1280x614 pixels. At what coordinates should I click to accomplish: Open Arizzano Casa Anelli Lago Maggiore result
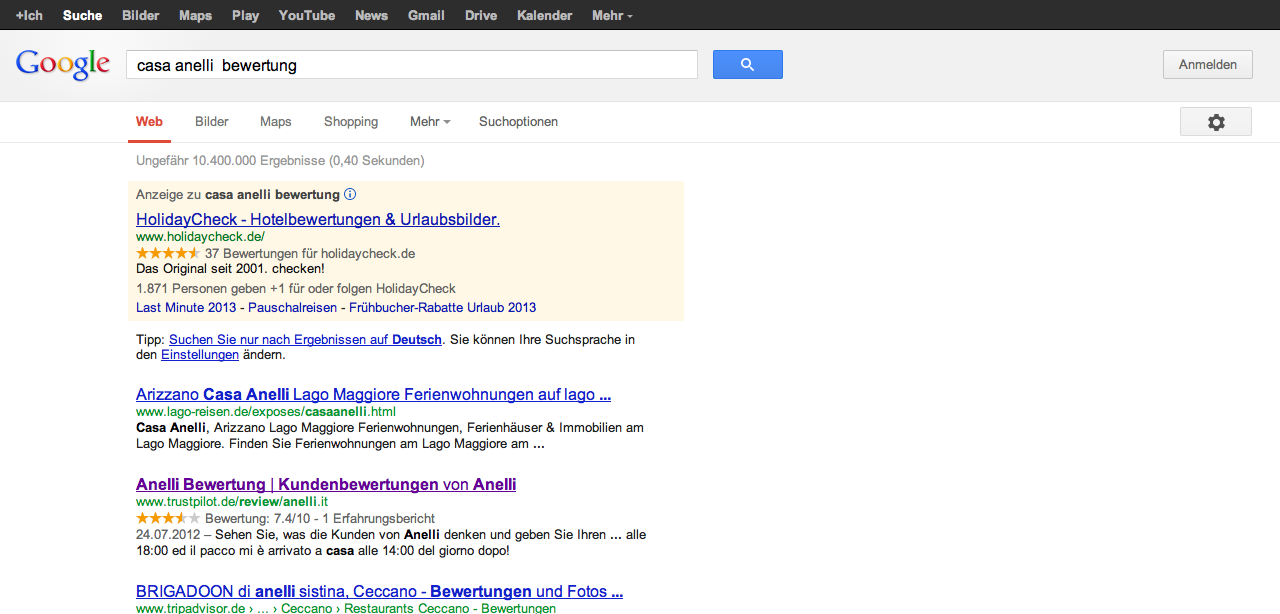[373, 395]
